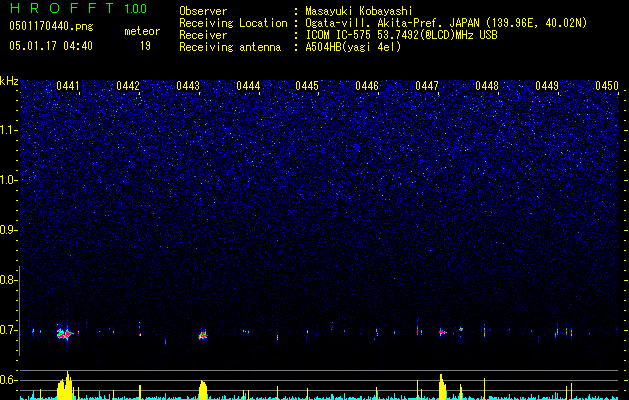Select the 0443 time marker
629x400 pixels.
(188, 87)
